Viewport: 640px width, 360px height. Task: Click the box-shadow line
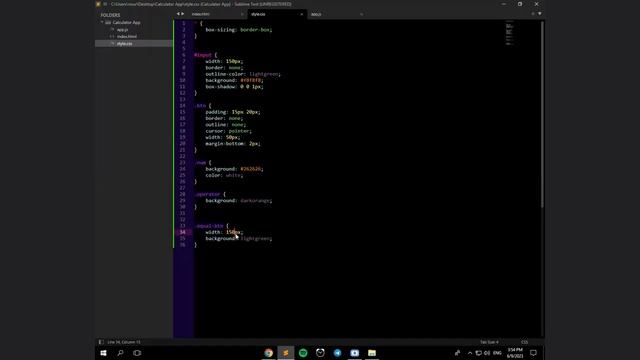pyautogui.click(x=234, y=87)
